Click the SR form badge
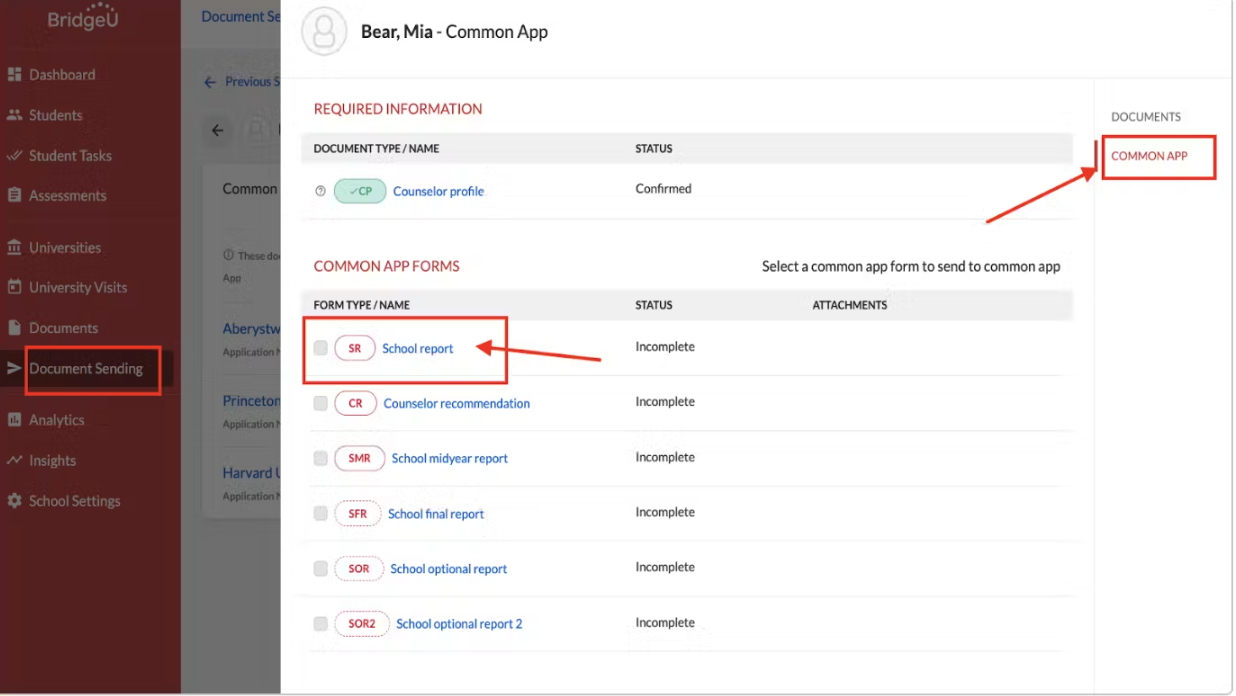The width and height of the screenshot is (1236, 696). point(355,349)
